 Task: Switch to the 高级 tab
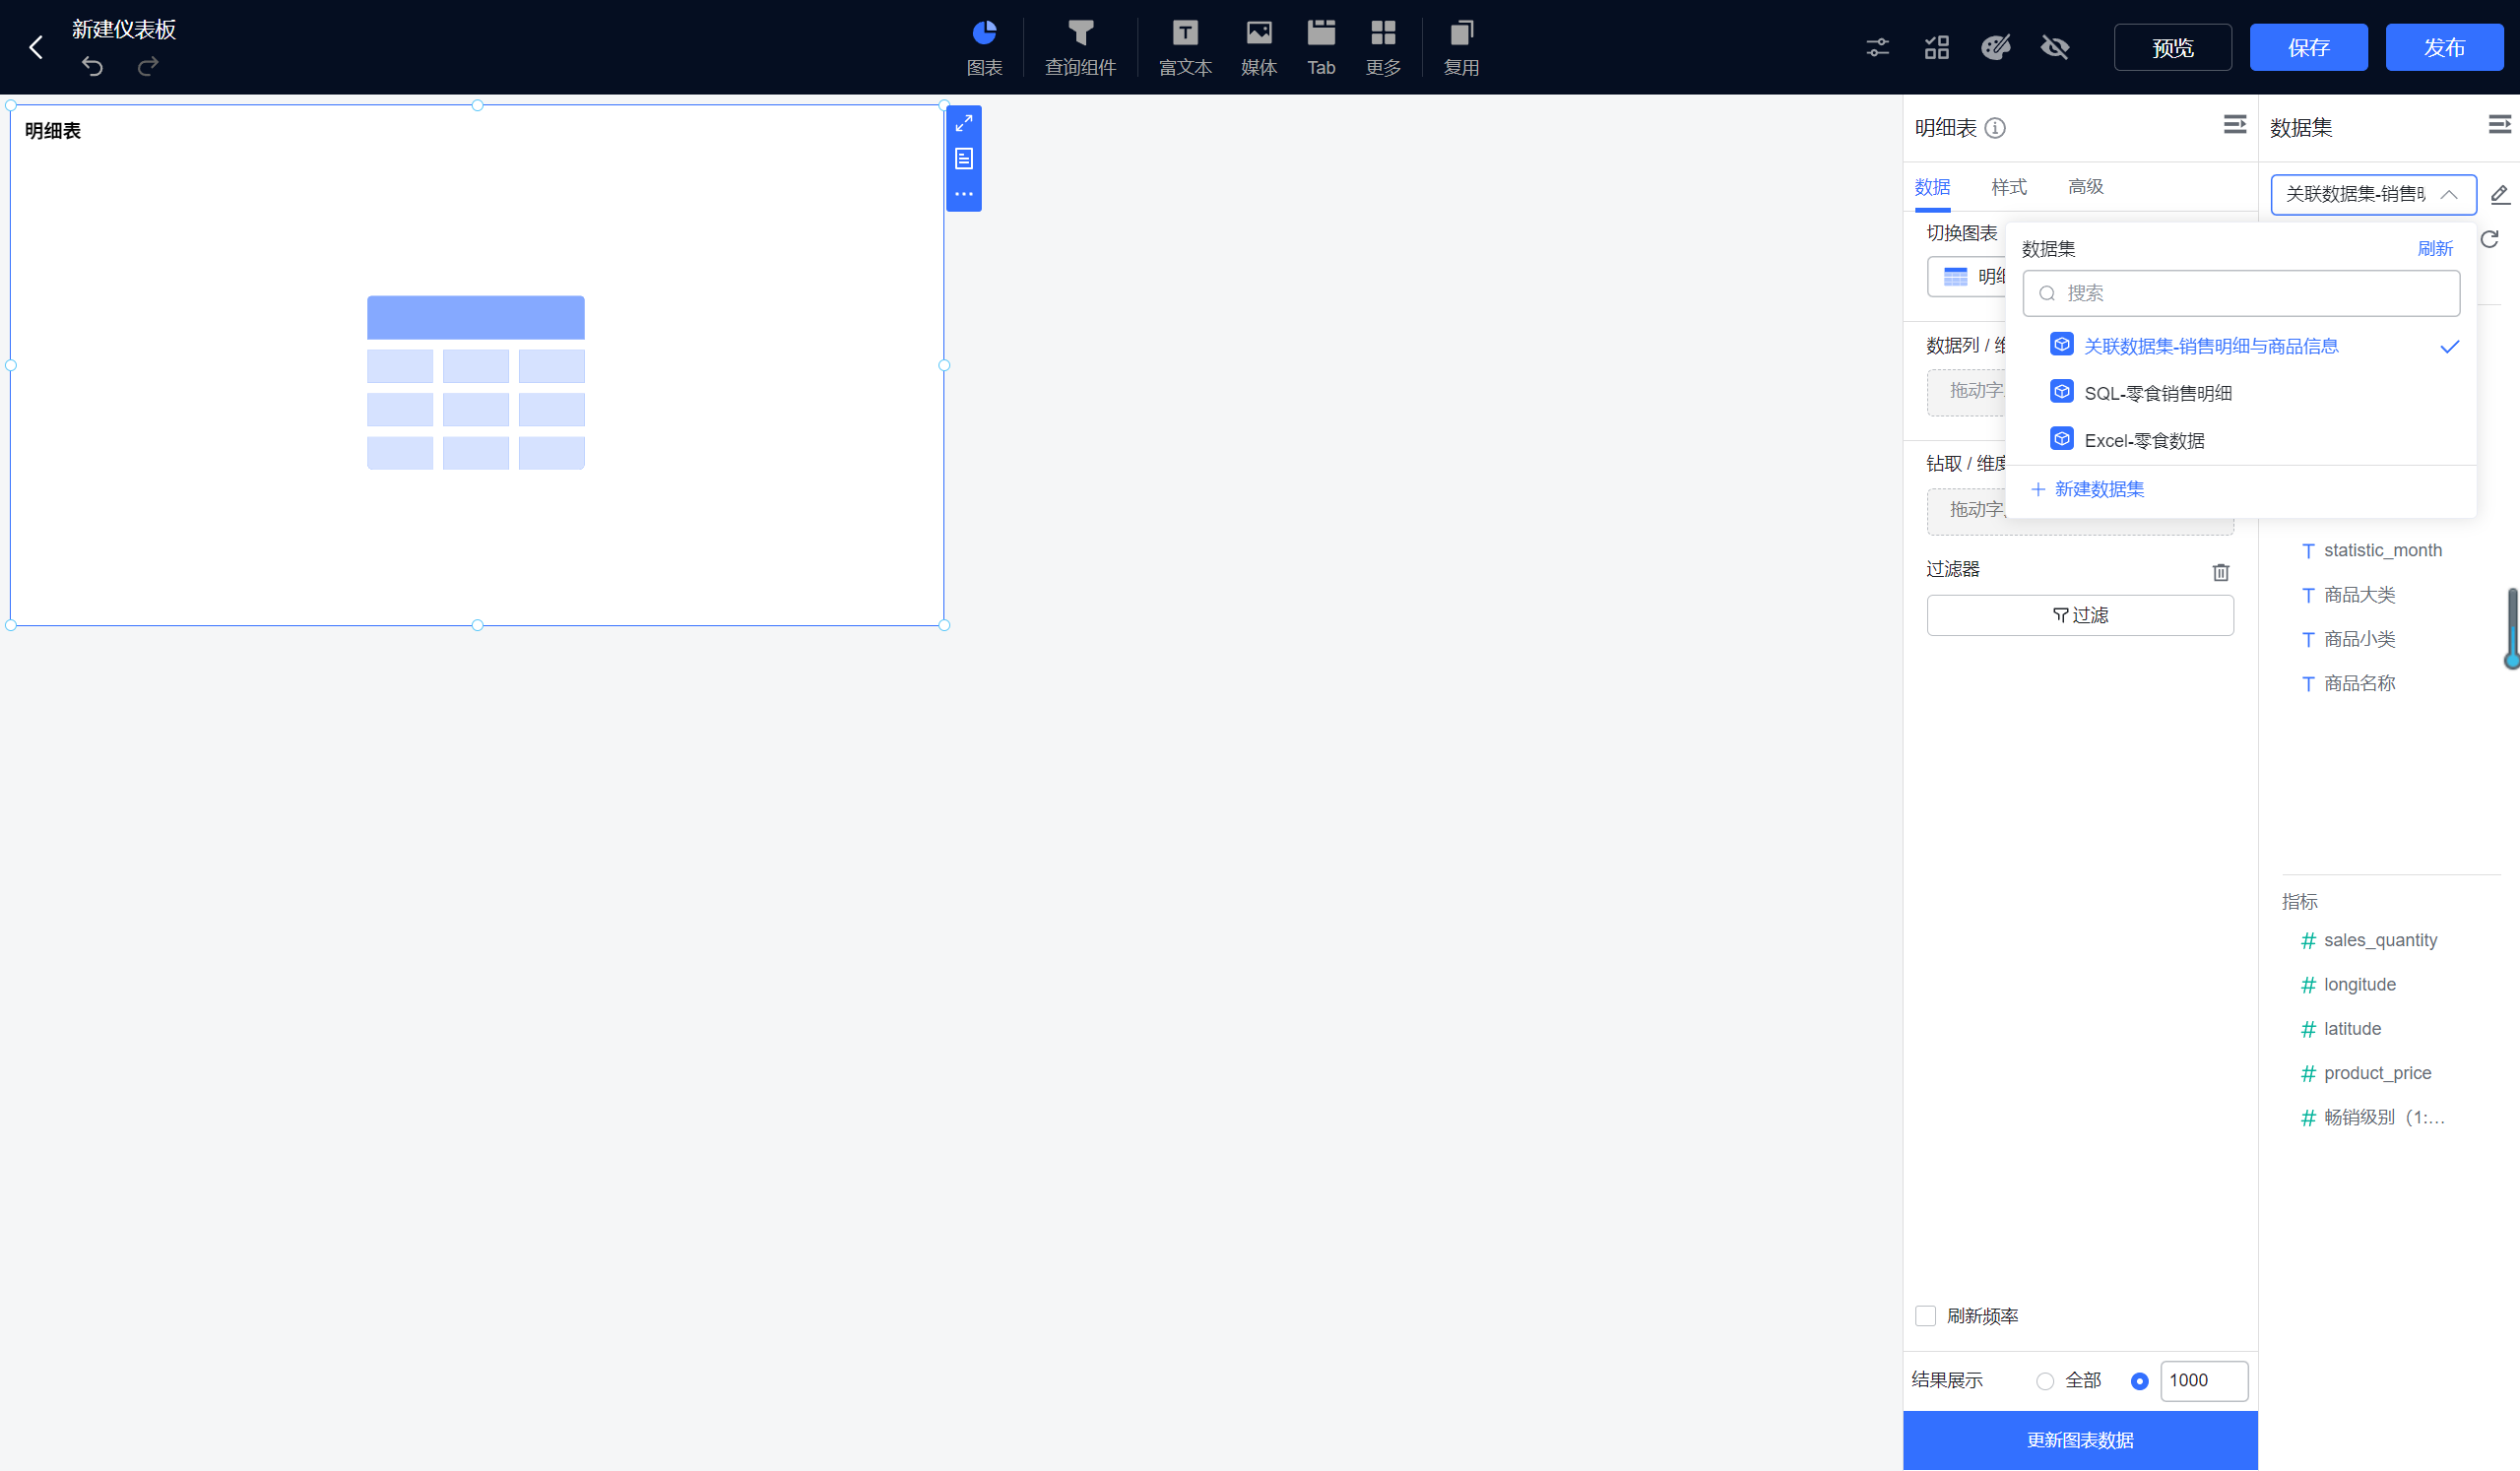2085,187
